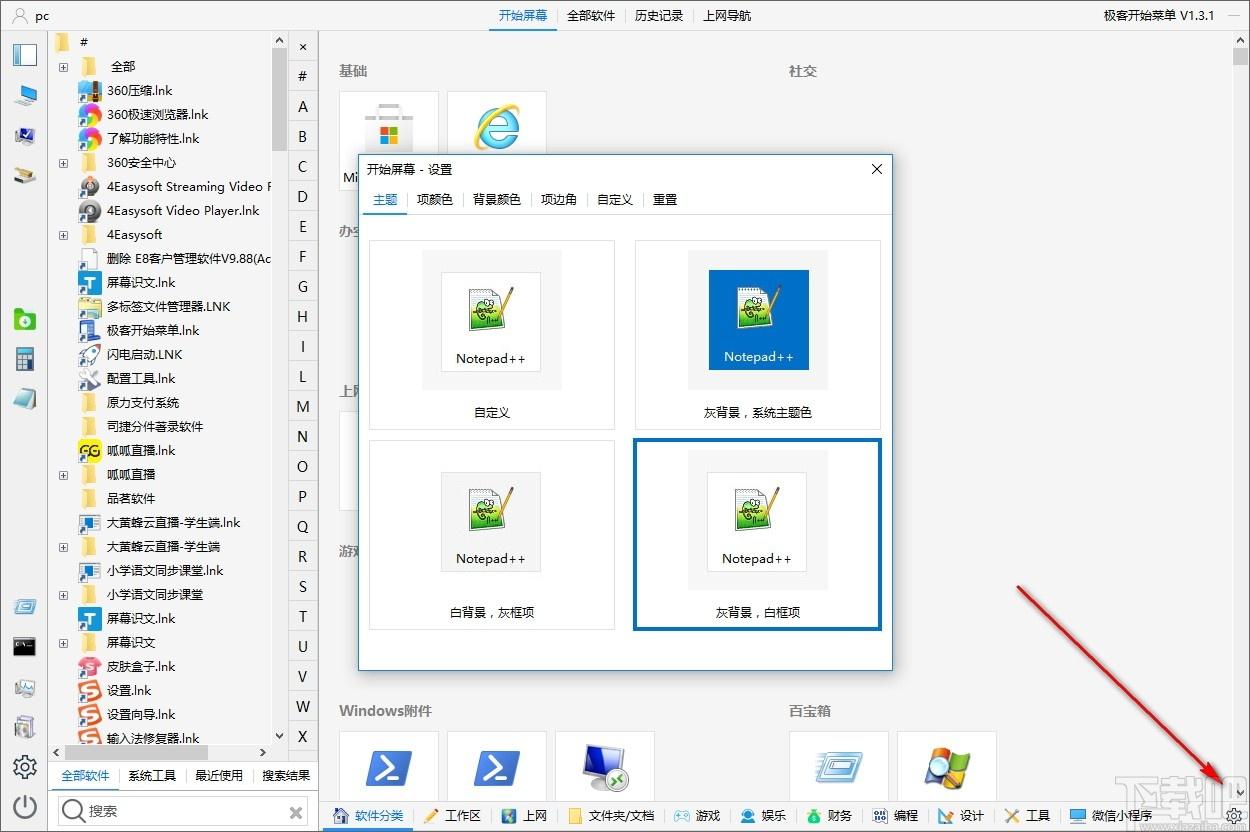Expand the 呱呱直播 folder node
1250x832 pixels.
[x=63, y=474]
